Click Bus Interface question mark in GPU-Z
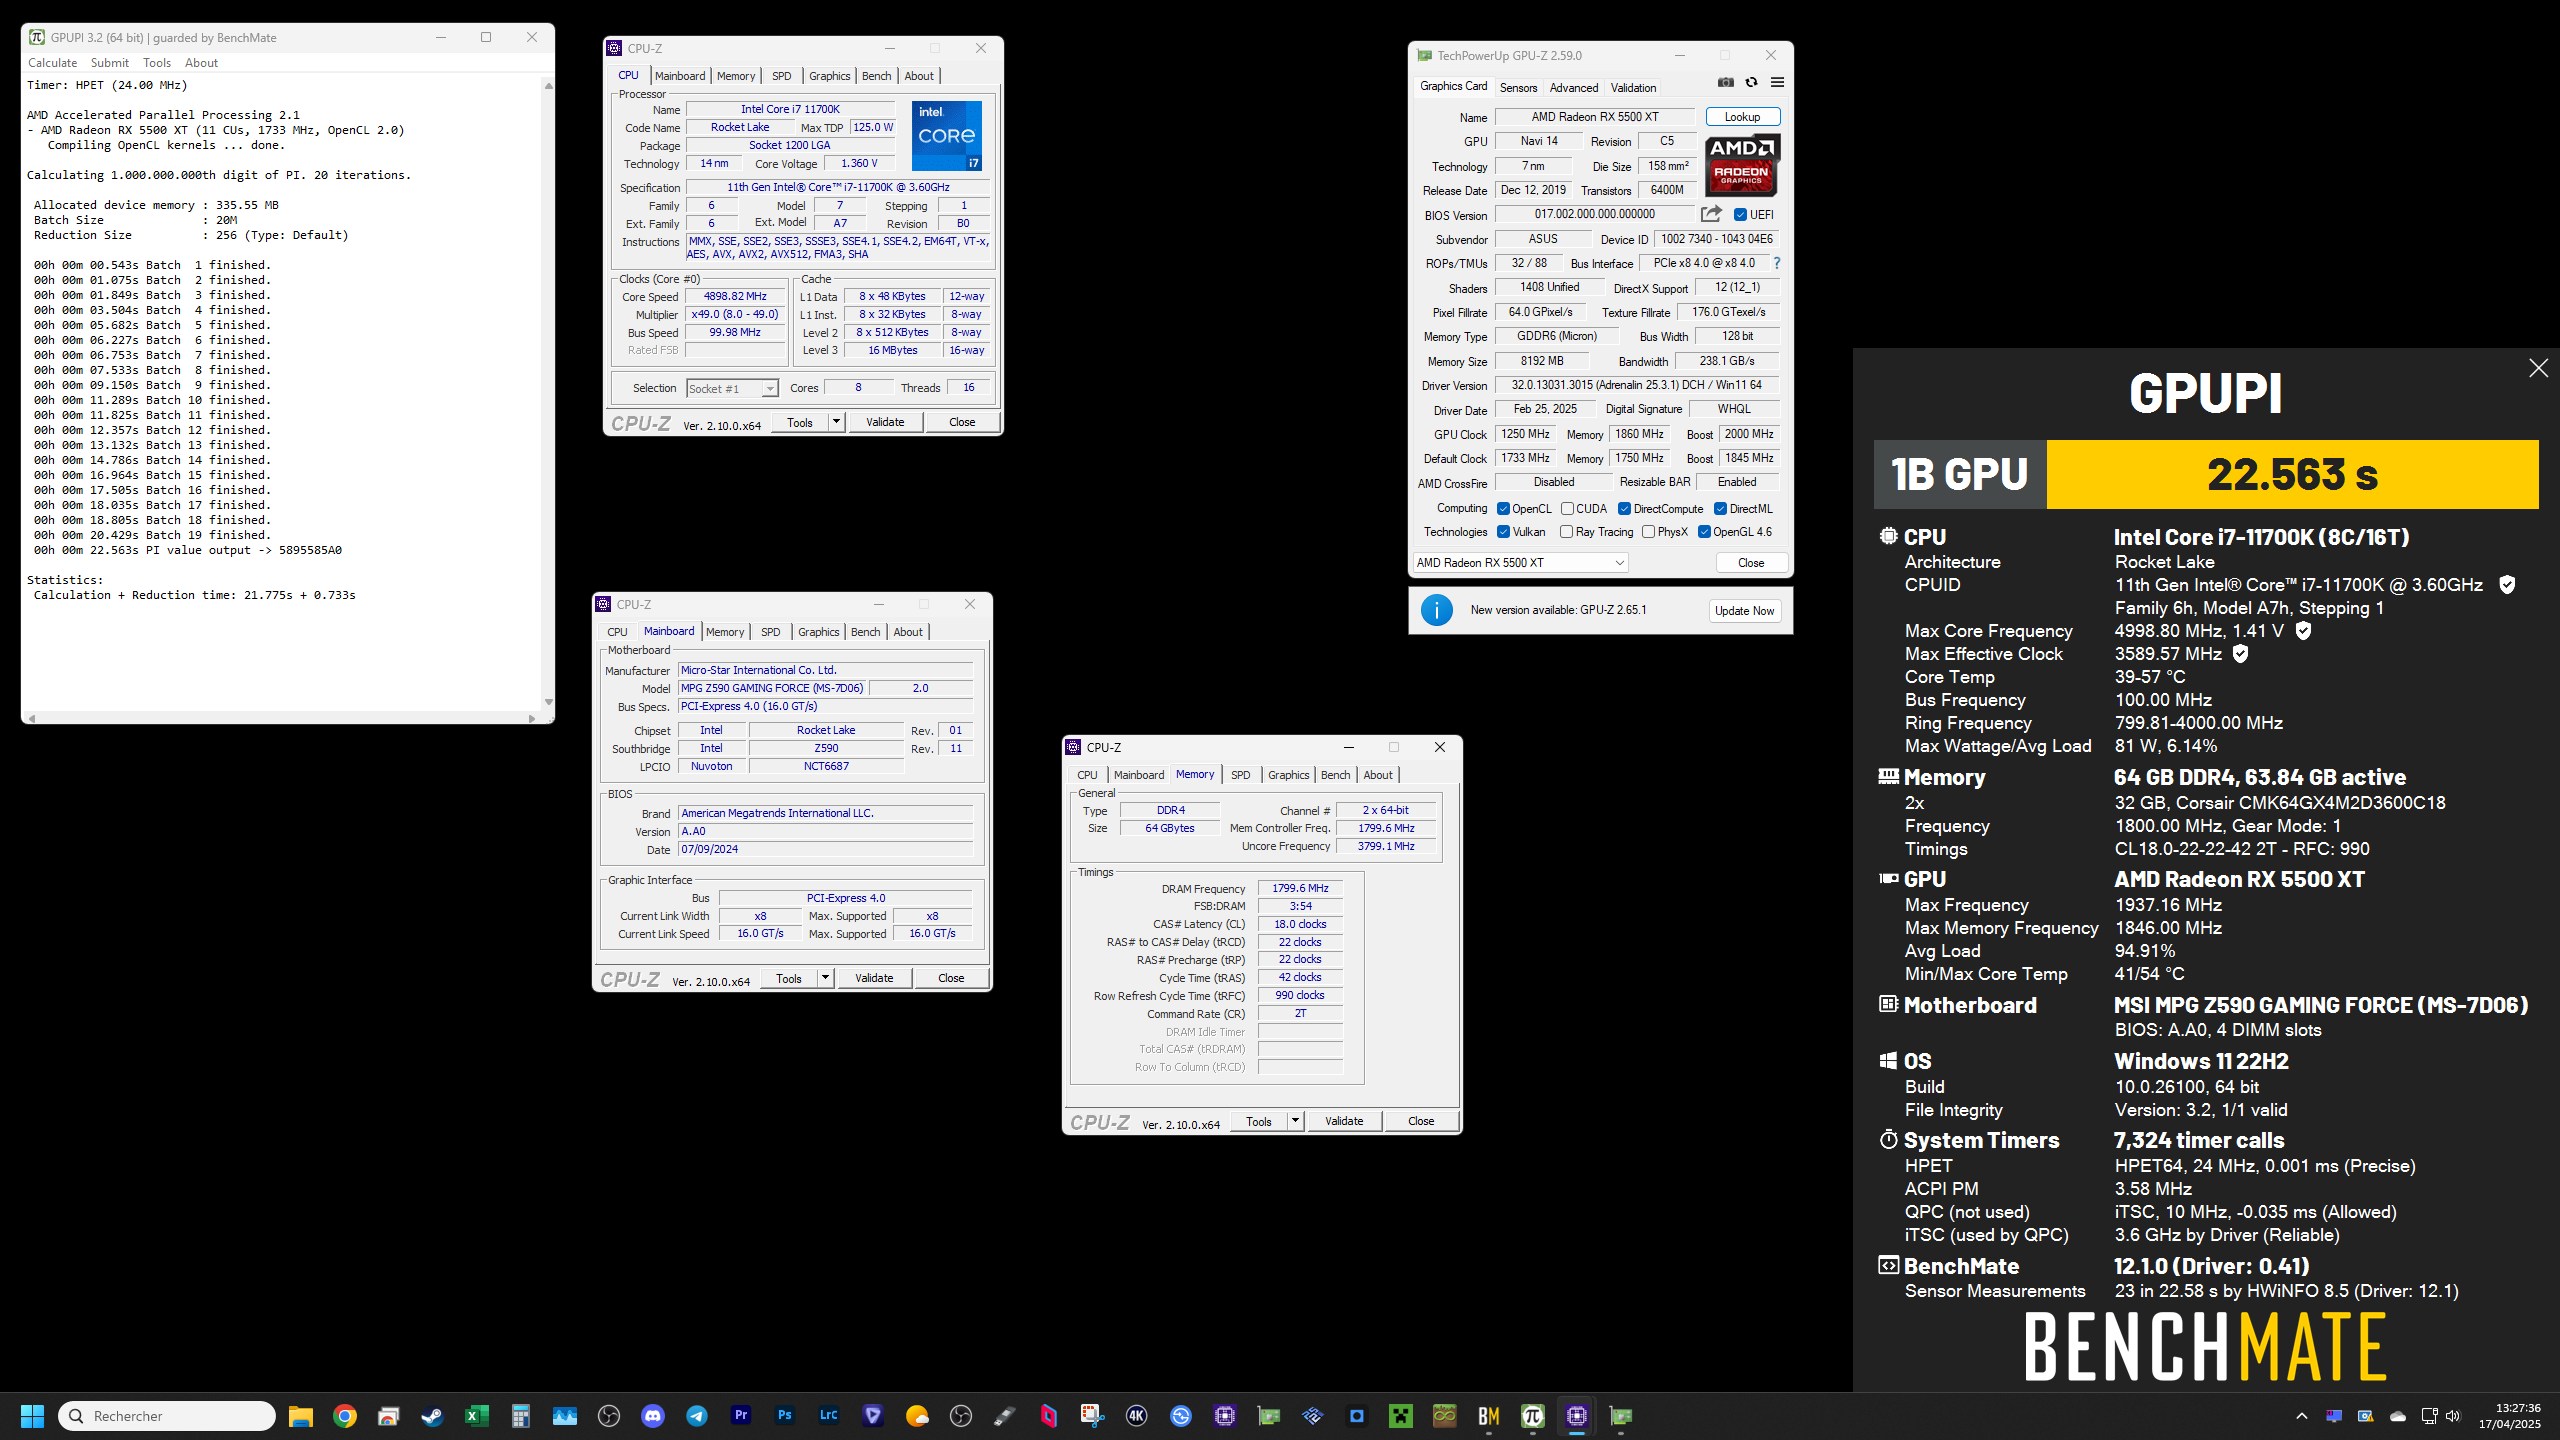Viewport: 2560px width, 1440px height. click(x=1777, y=263)
